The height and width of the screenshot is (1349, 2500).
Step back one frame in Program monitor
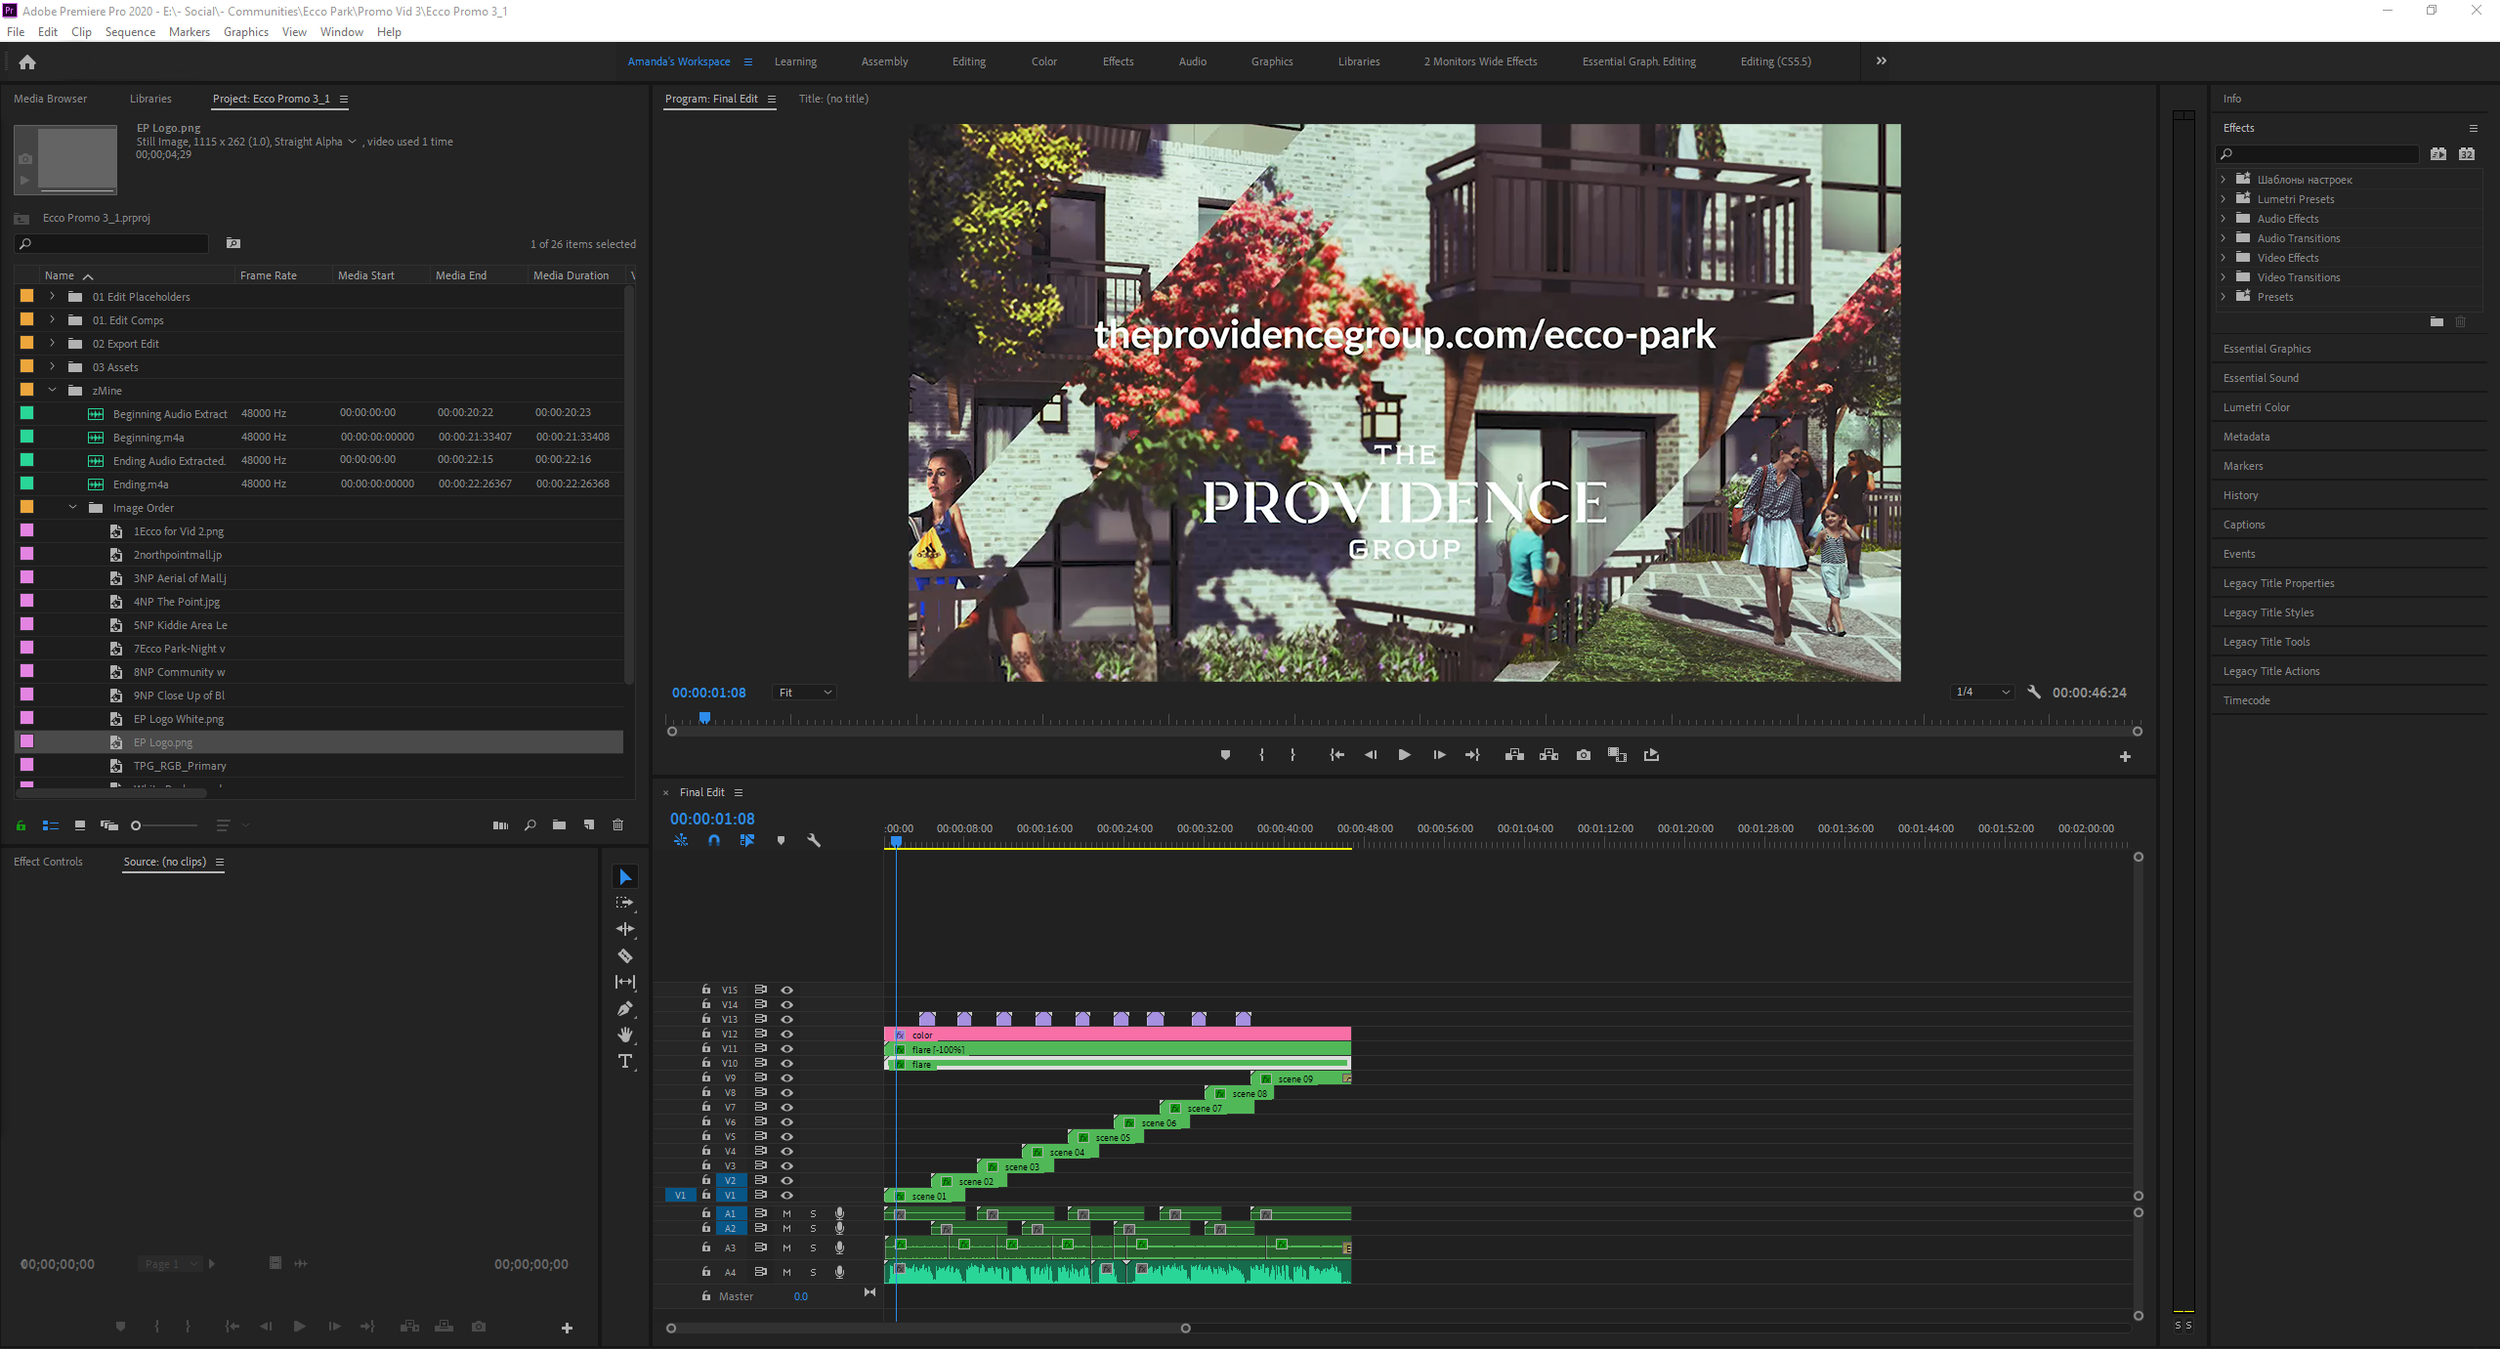pyautogui.click(x=1371, y=755)
